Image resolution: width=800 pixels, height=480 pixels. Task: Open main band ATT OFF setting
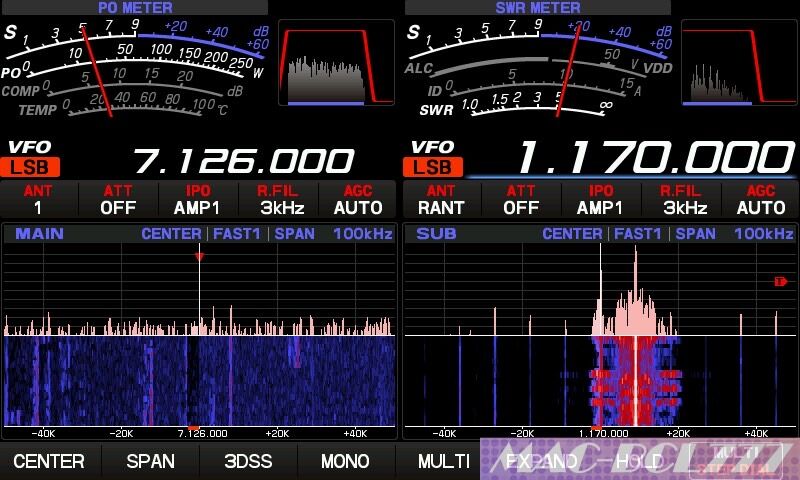pos(118,199)
